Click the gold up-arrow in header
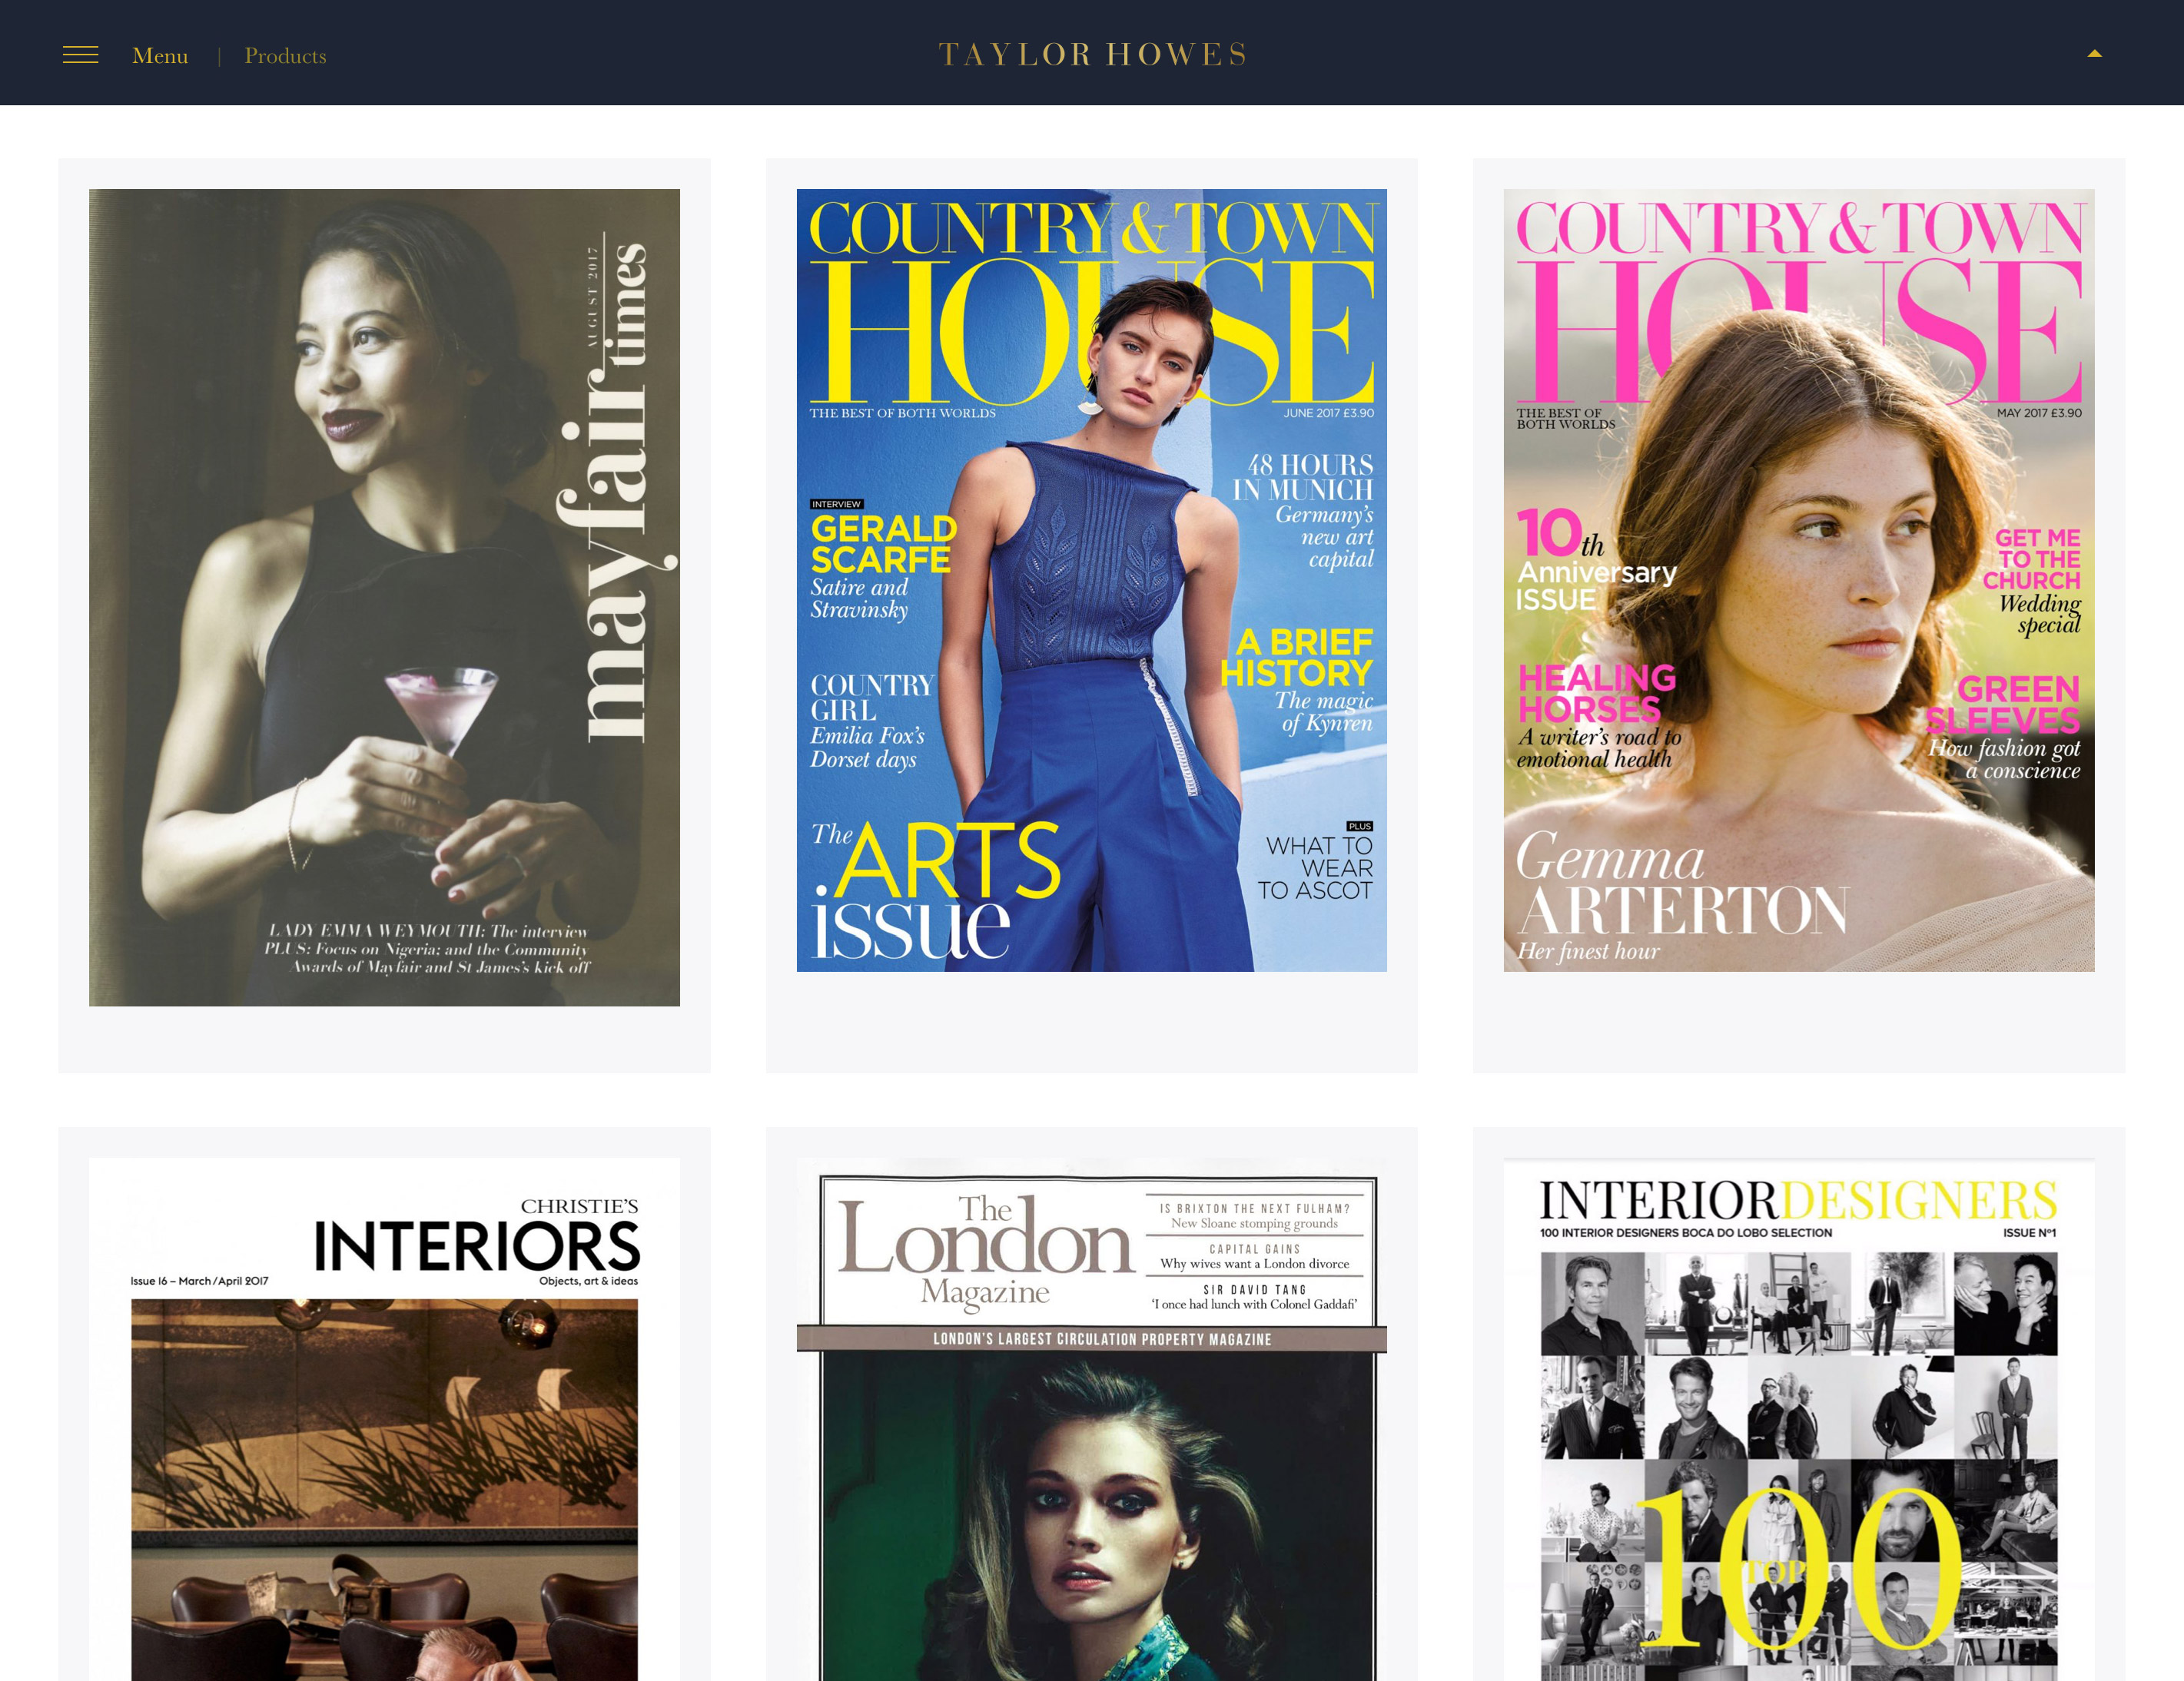Image resolution: width=2184 pixels, height=1681 pixels. (x=2094, y=54)
